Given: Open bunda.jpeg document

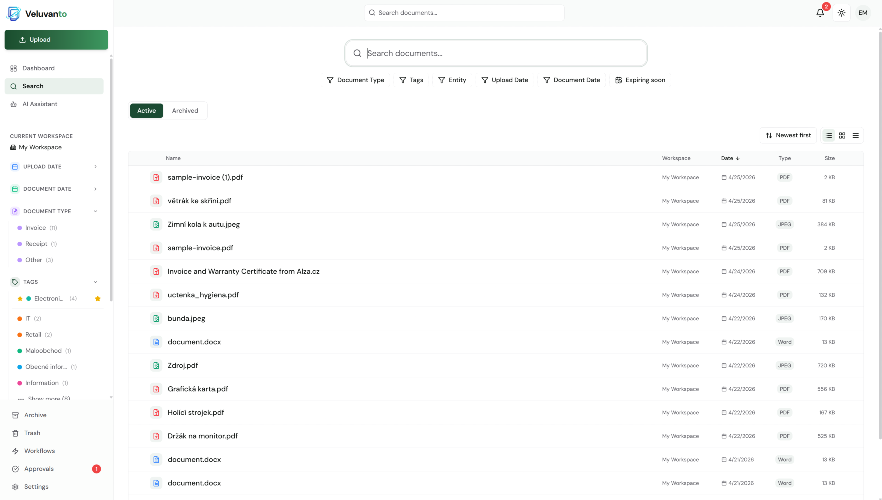Looking at the screenshot, I should (x=186, y=318).
